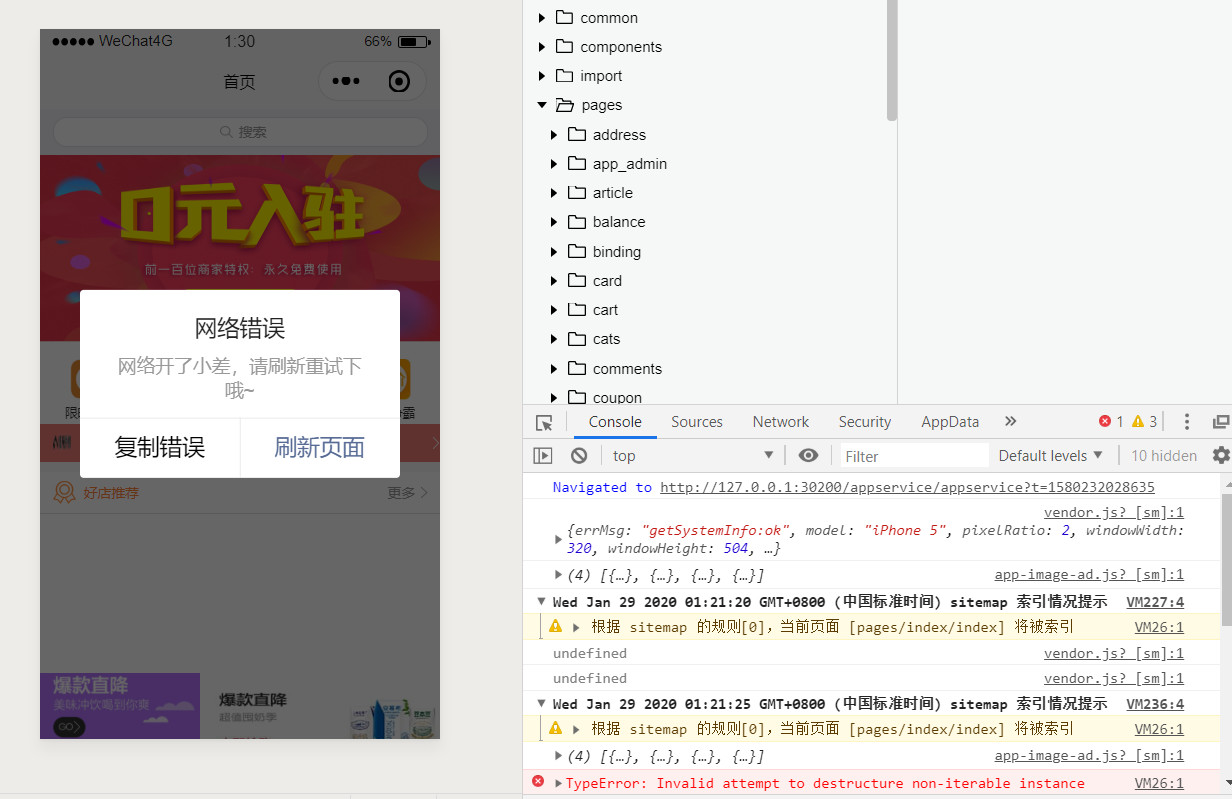This screenshot has width=1232, height=799.
Task: Click the undock devtools window icon
Action: point(1221,422)
